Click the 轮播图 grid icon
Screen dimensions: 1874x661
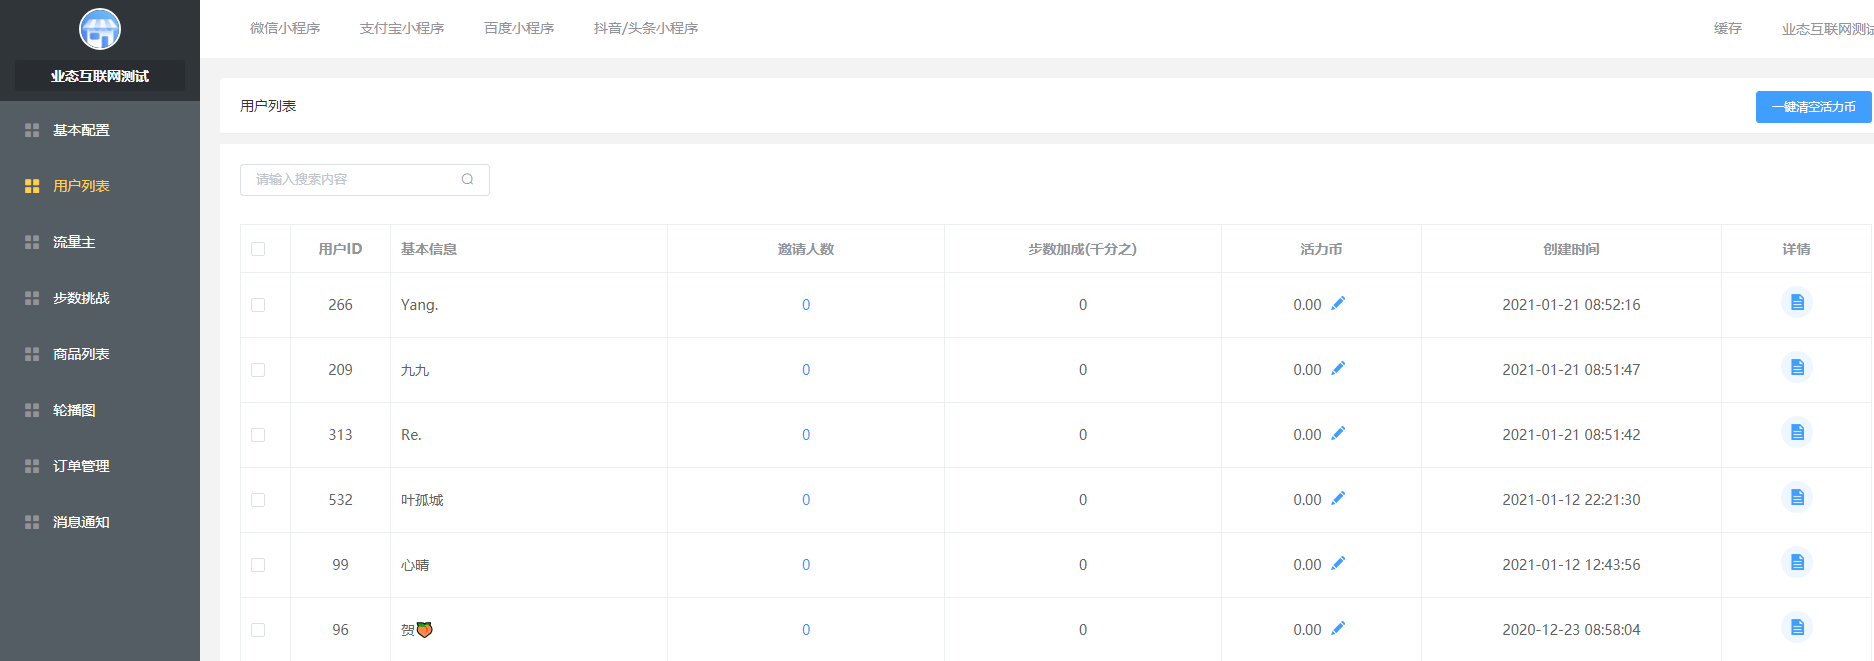[x=32, y=410]
